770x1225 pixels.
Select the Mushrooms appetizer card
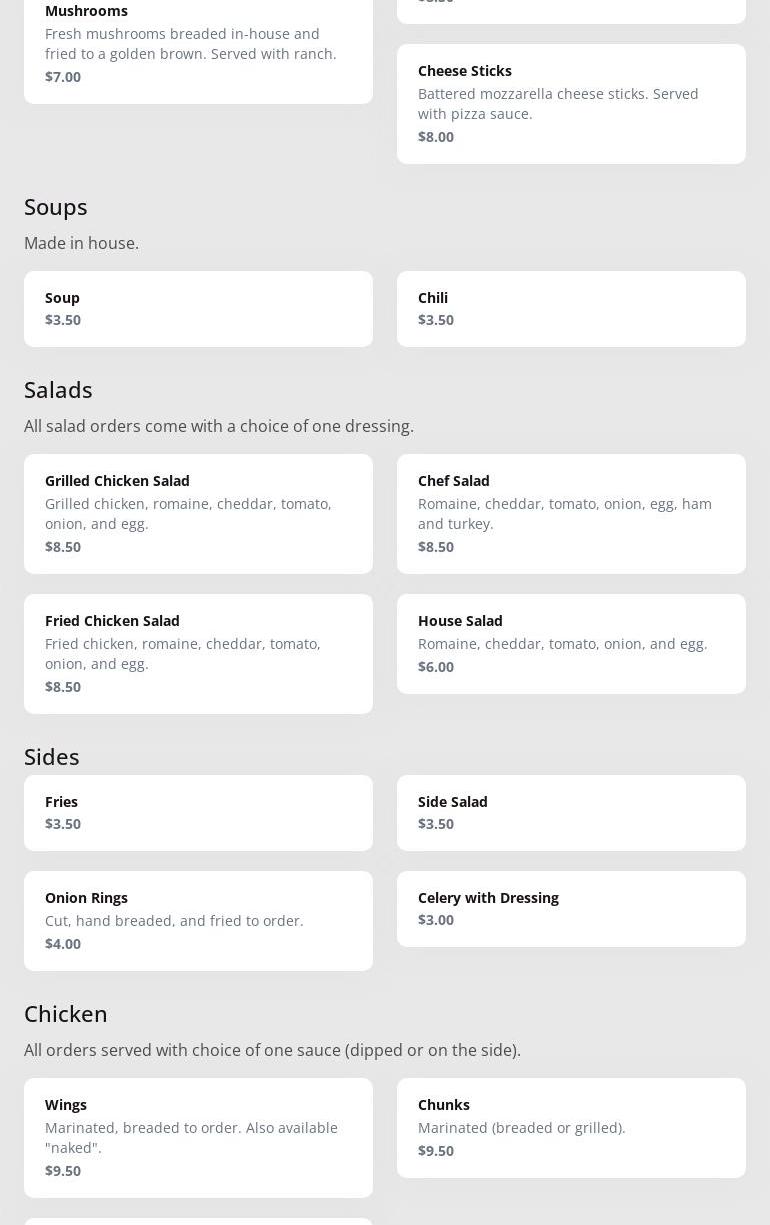[x=198, y=45]
